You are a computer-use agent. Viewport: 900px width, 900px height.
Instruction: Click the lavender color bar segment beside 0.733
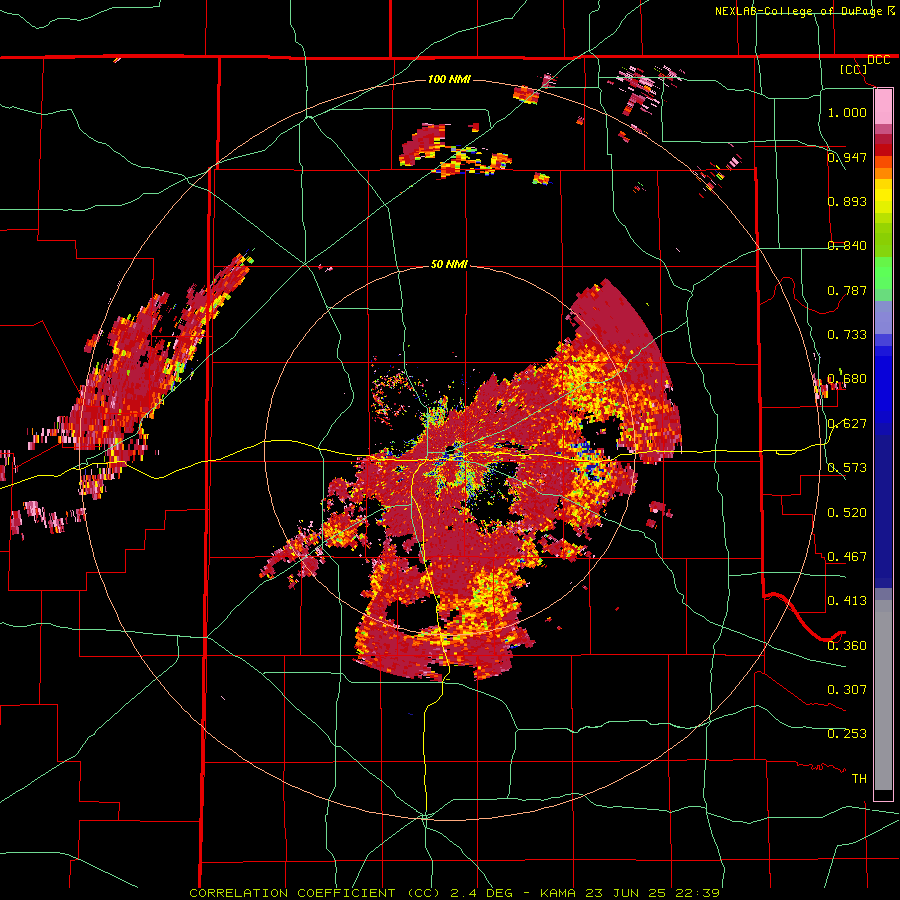point(883,317)
